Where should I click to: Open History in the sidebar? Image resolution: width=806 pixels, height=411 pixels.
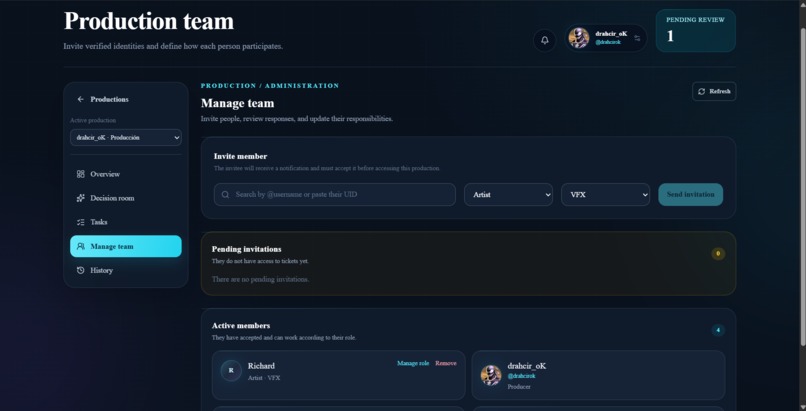(126, 270)
